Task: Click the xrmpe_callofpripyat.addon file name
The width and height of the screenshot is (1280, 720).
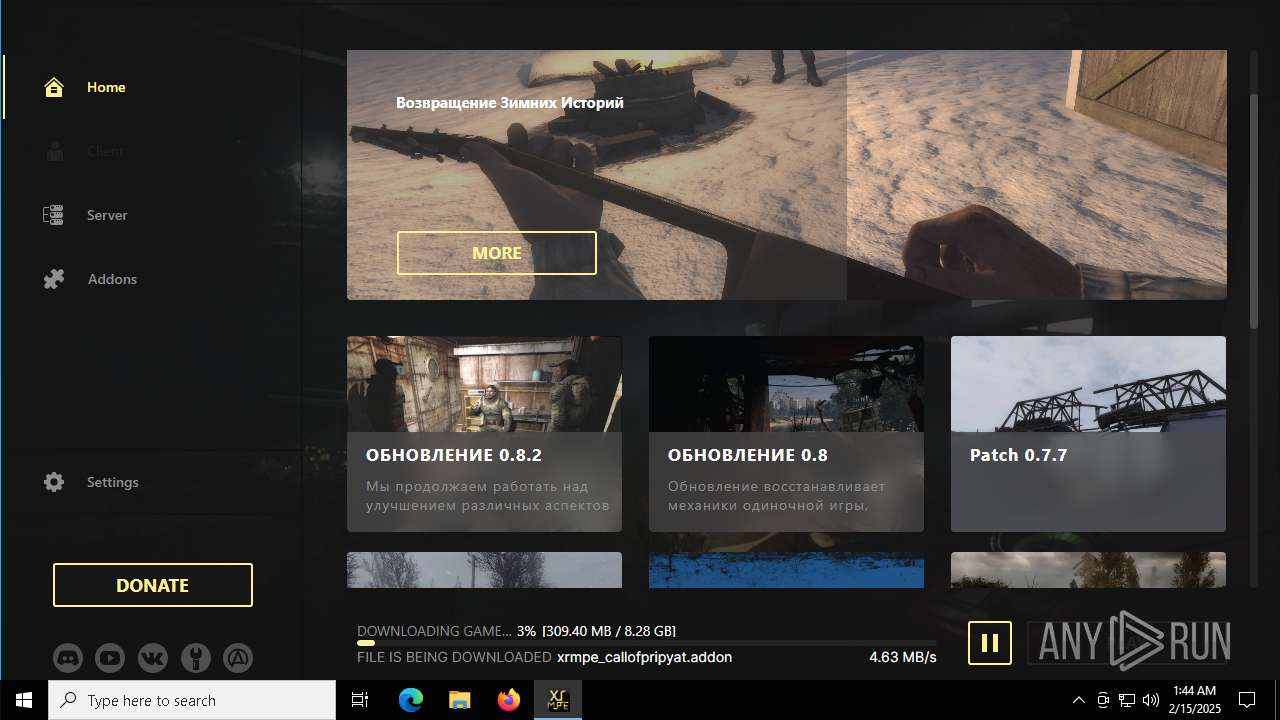Action: [644, 657]
